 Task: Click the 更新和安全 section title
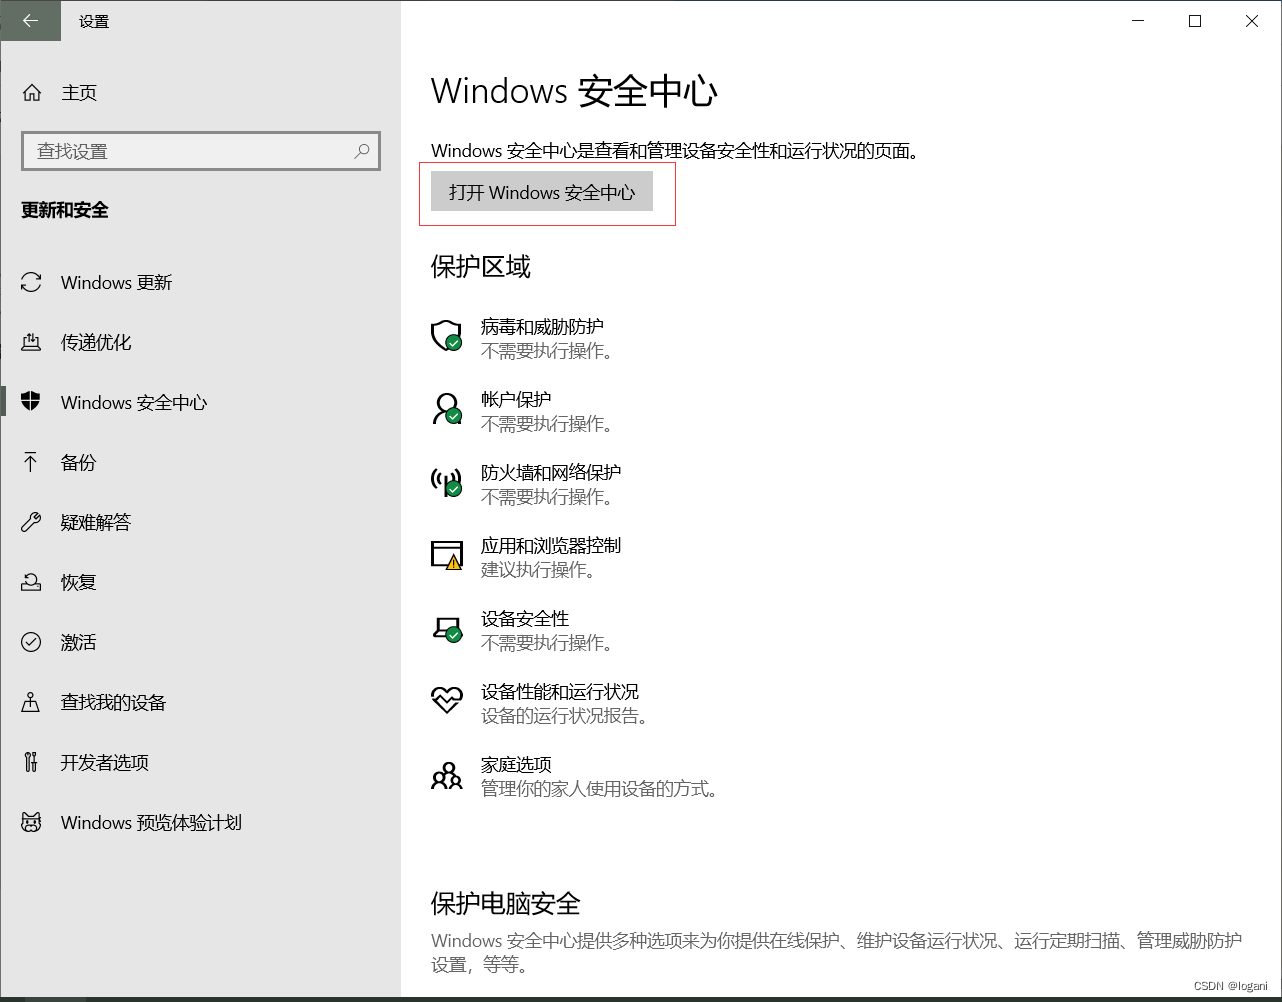[x=65, y=210]
